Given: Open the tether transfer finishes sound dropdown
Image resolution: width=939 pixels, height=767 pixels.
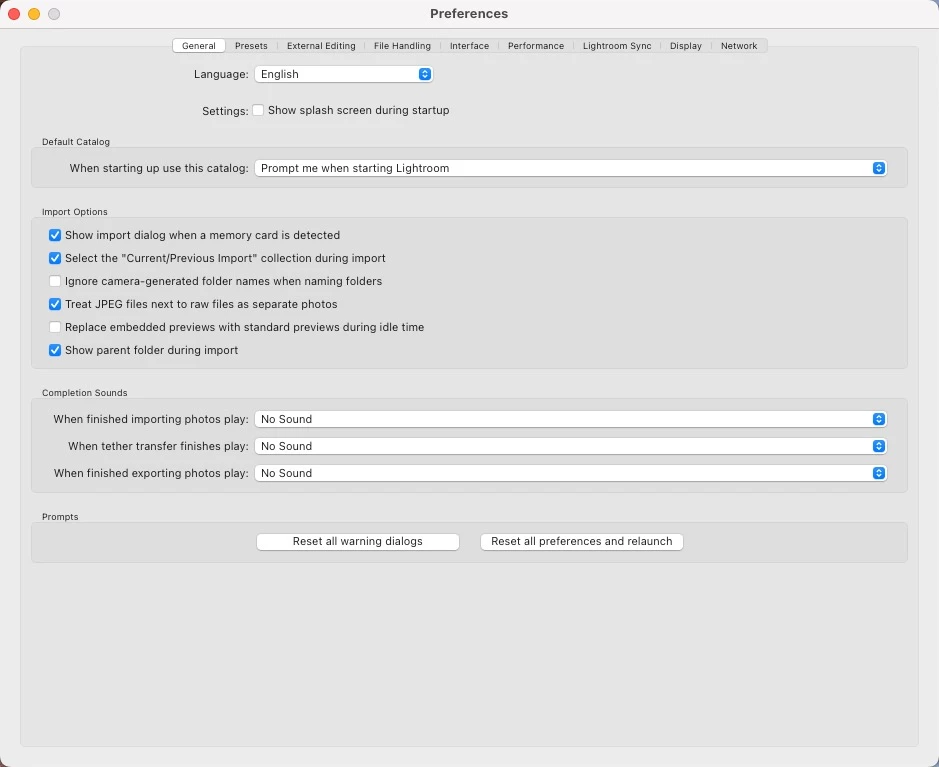Looking at the screenshot, I should coord(570,446).
